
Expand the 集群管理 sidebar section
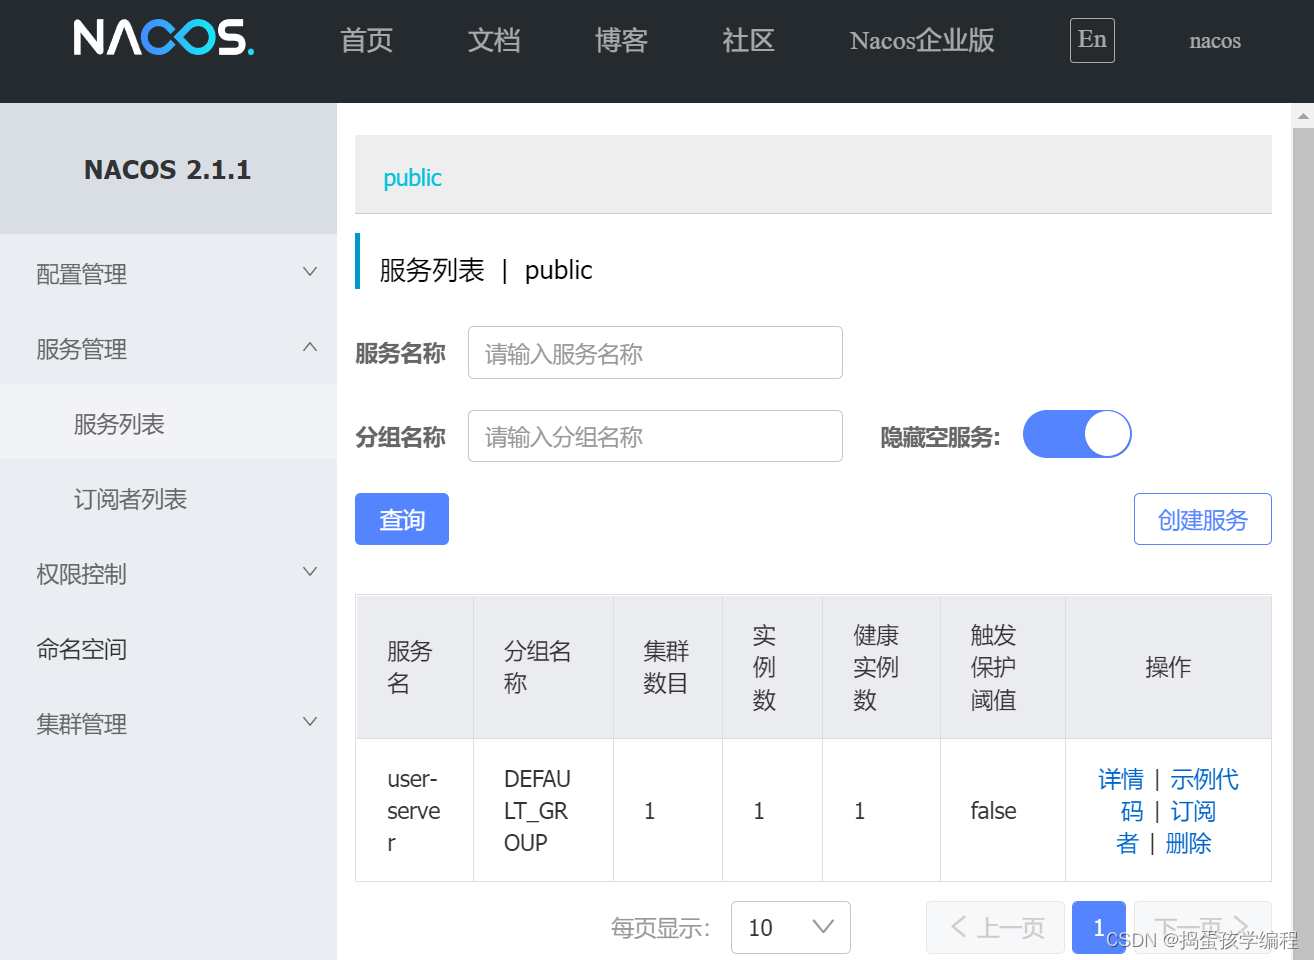tap(168, 723)
